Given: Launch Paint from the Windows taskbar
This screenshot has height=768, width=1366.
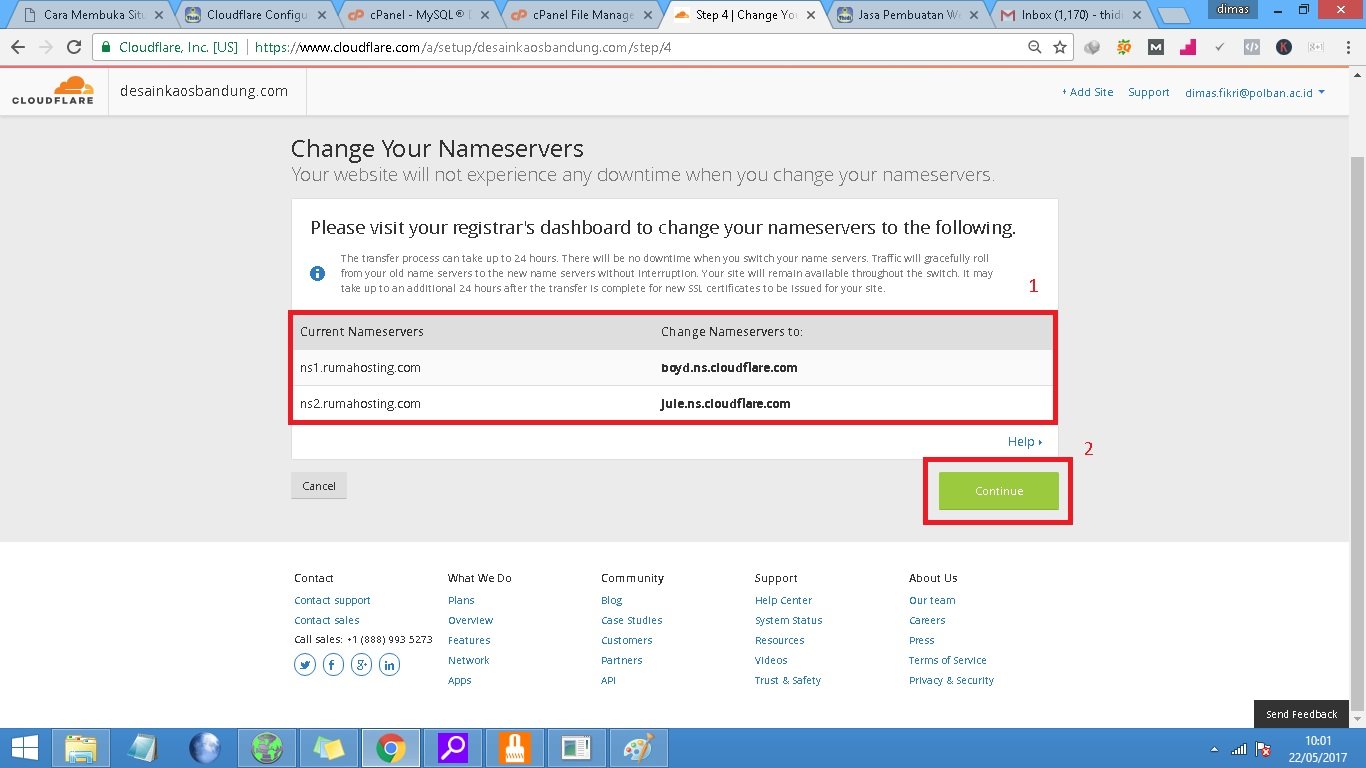Looking at the screenshot, I should pyautogui.click(x=637, y=748).
